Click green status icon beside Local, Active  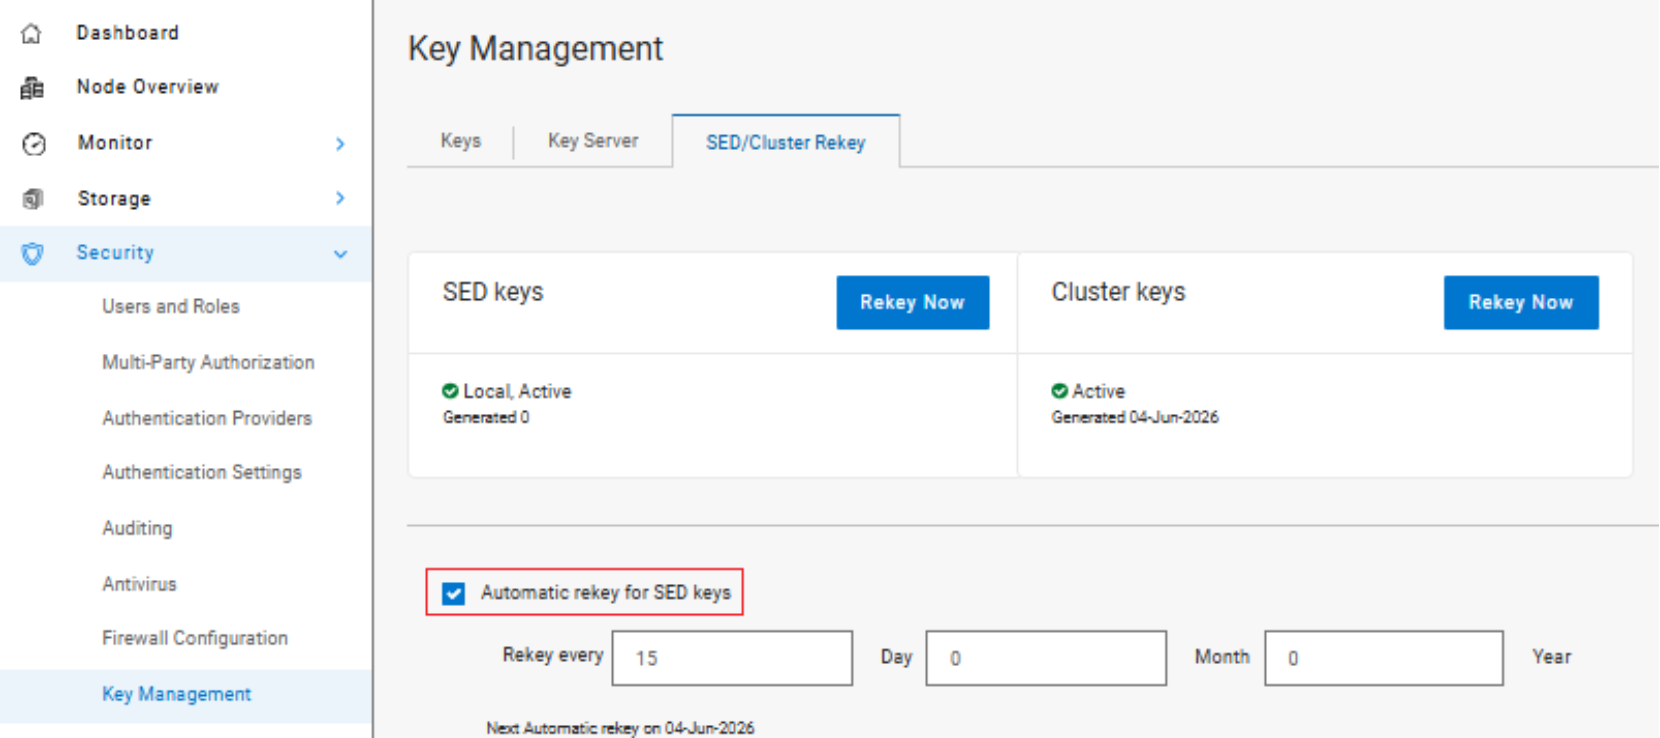point(450,391)
